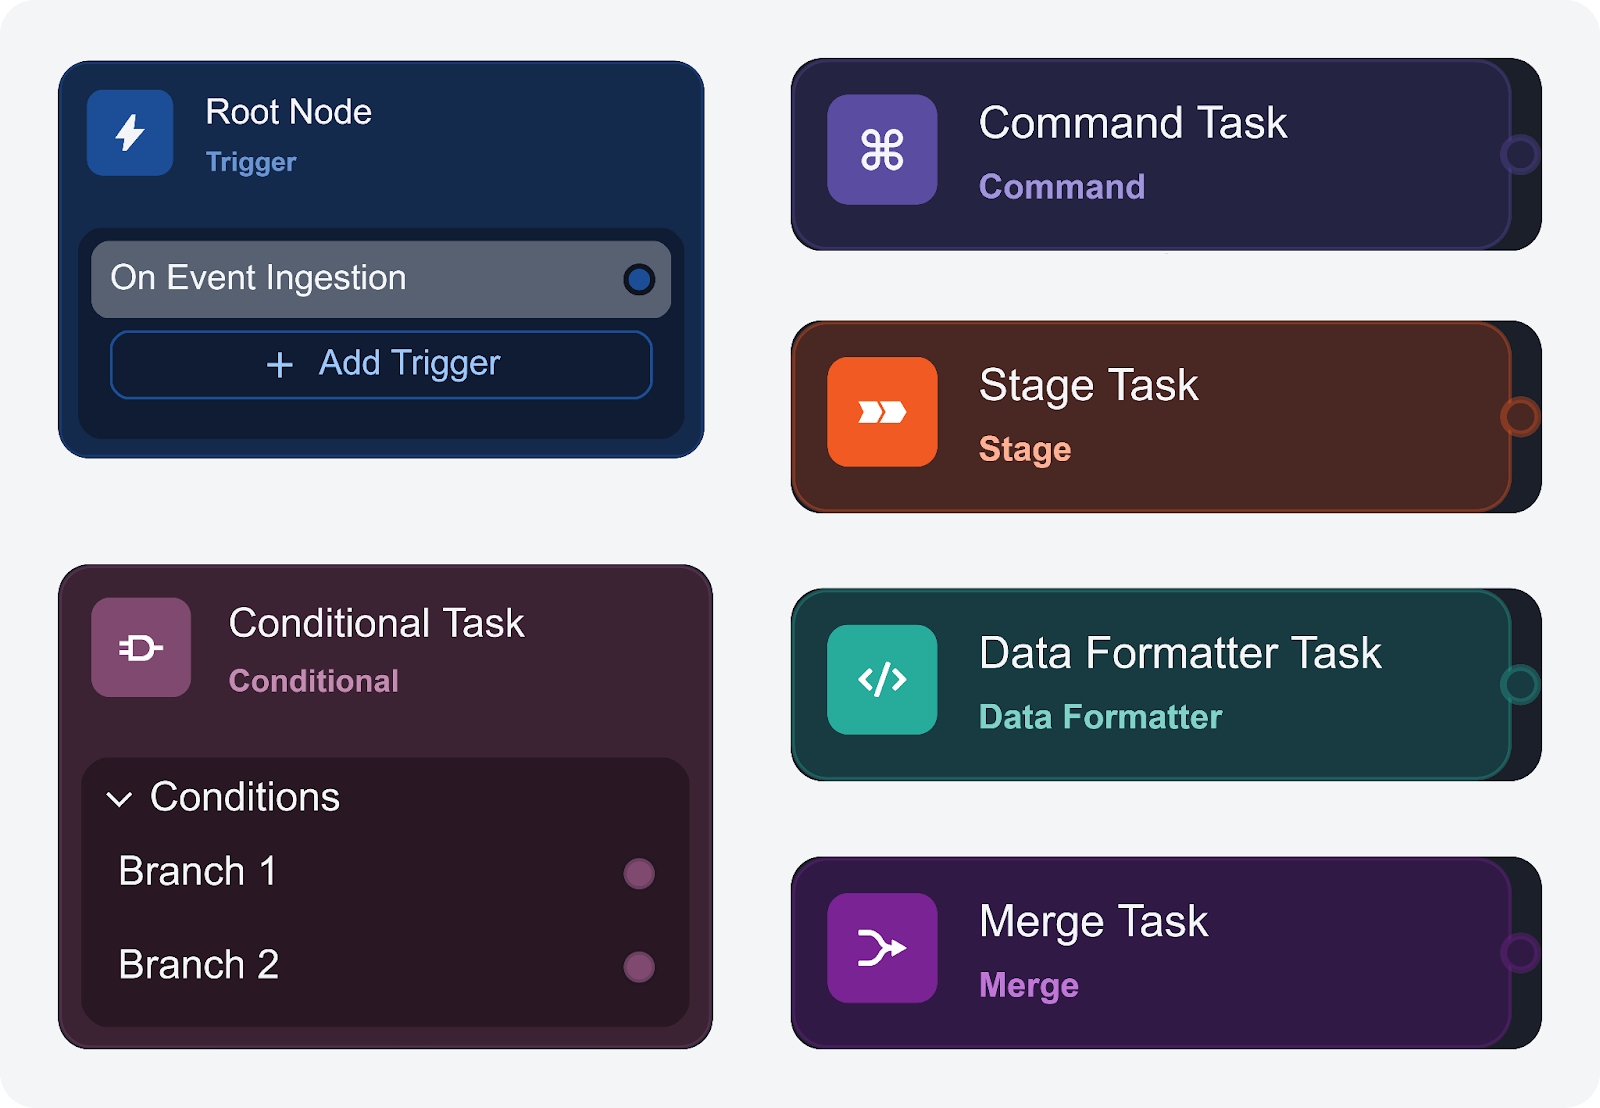This screenshot has width=1600, height=1108.
Task: Click the Root Node lightning bolt icon
Action: (130, 133)
